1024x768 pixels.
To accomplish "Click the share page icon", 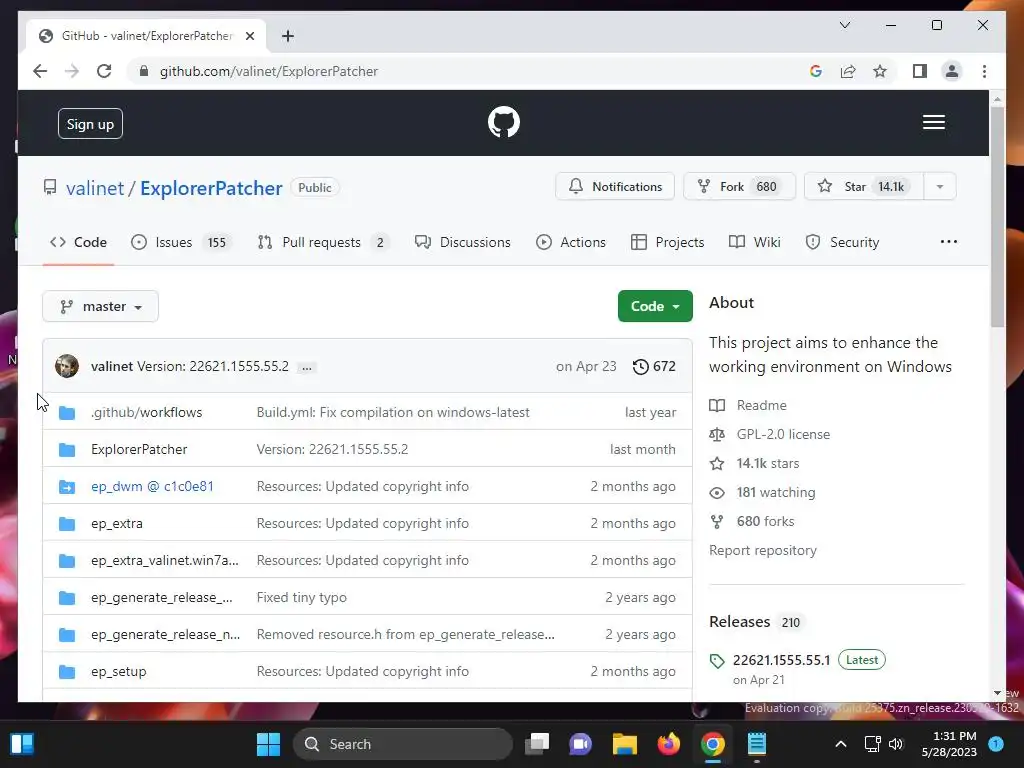I will [x=848, y=71].
